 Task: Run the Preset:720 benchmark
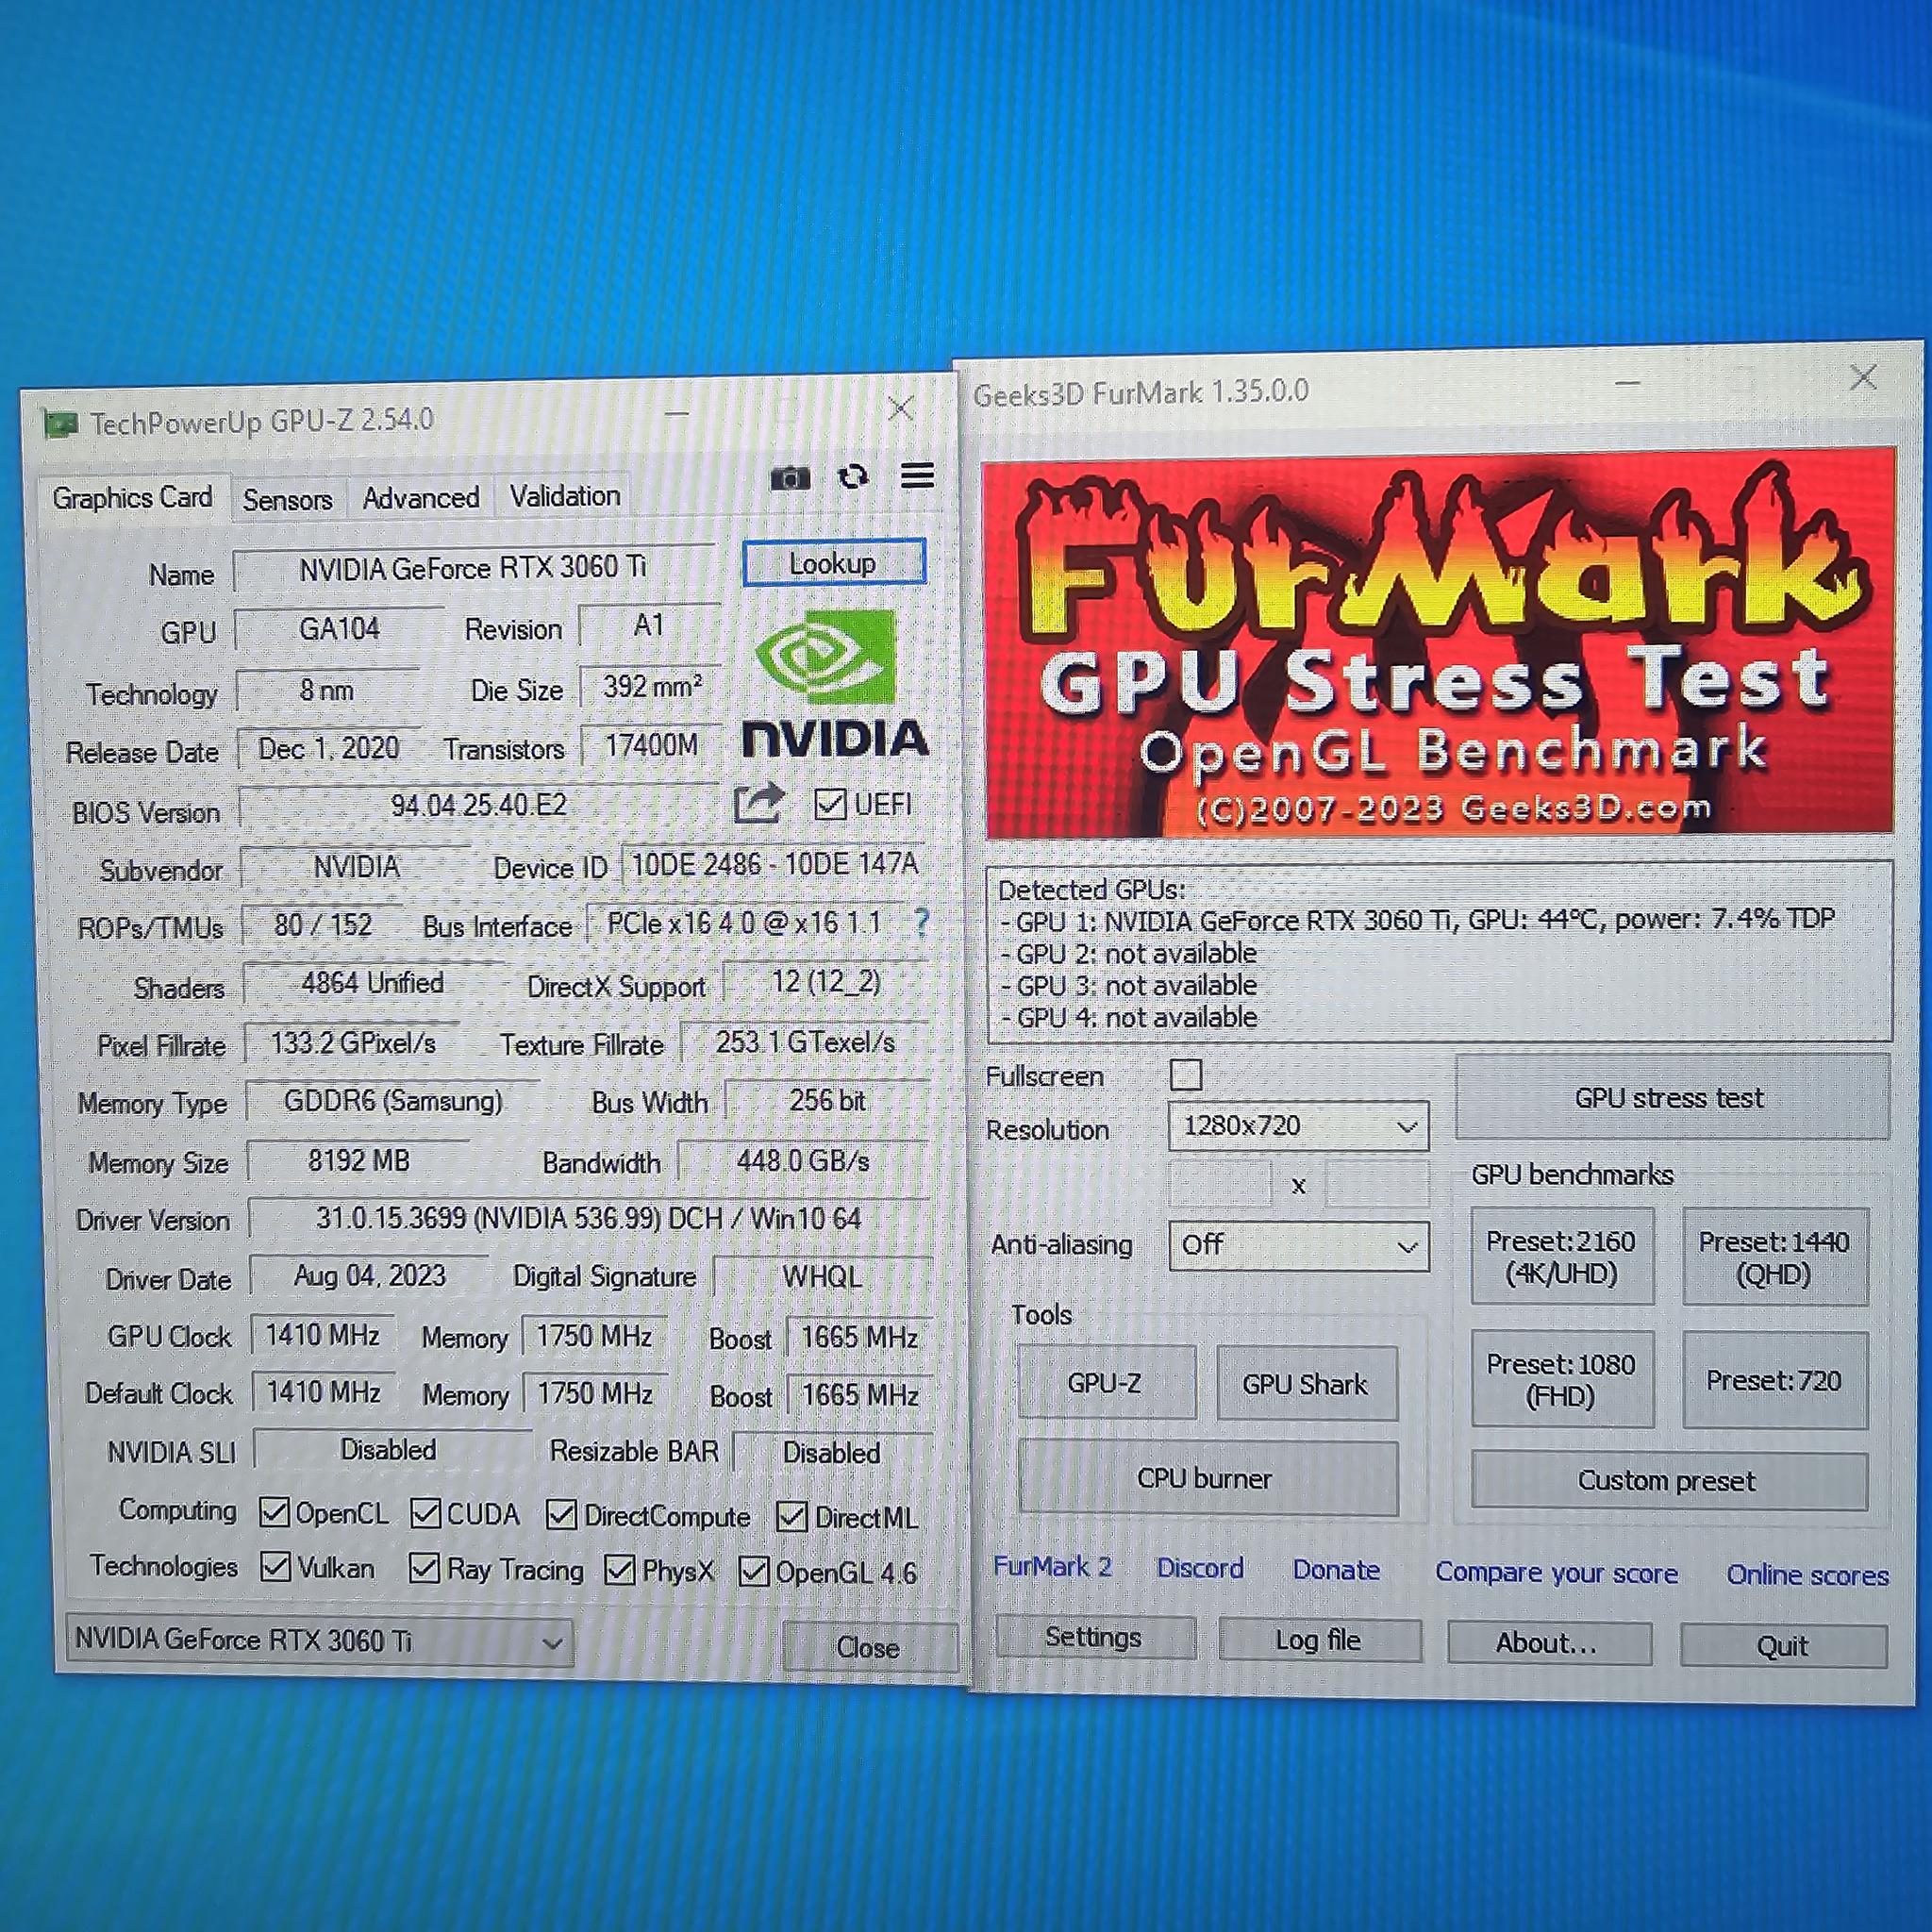1774,1380
